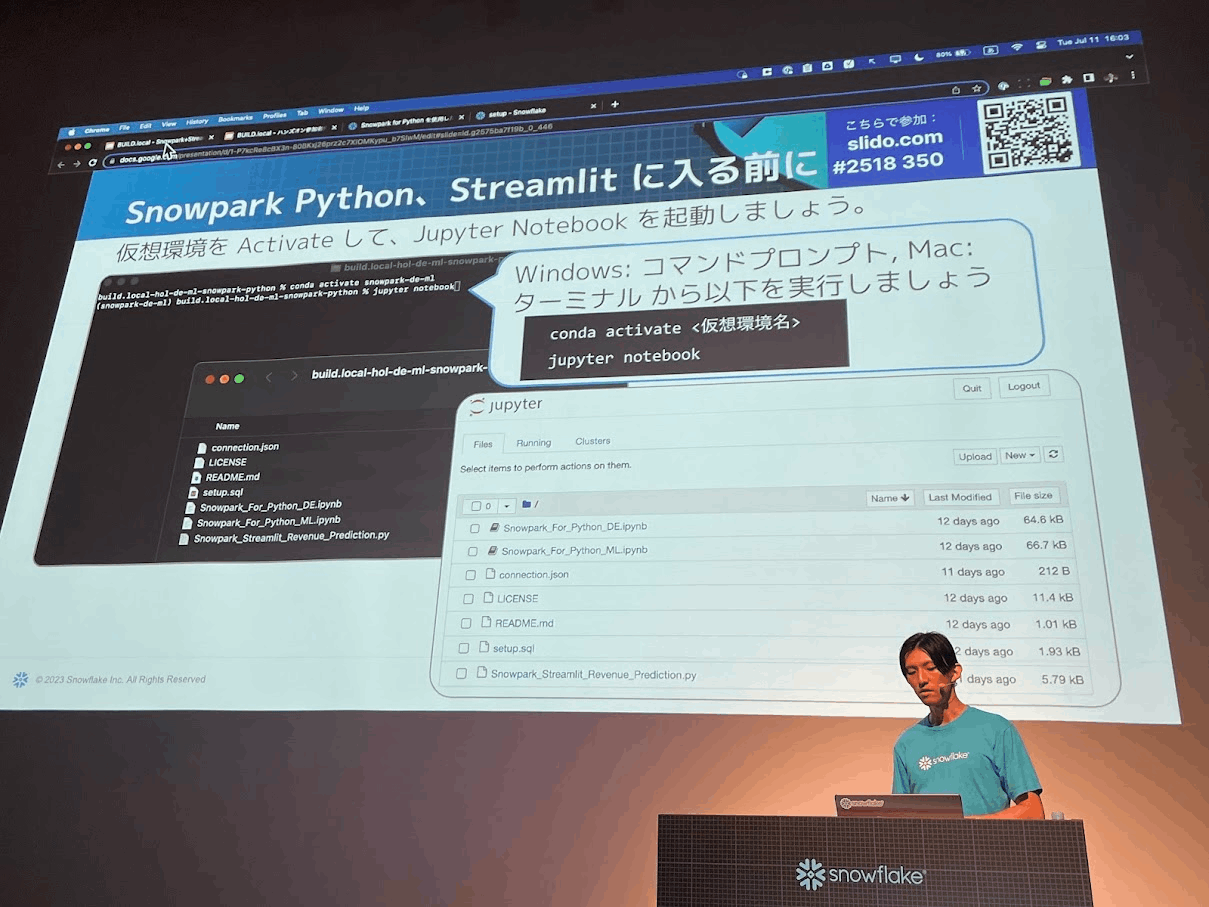Sort the Jupyter list by Name
Image resolution: width=1209 pixels, height=907 pixels.
coord(890,497)
